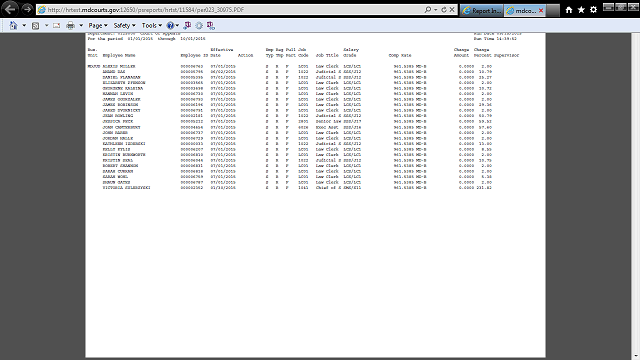This screenshot has width=640, height=360.
Task: Open a new tab button
Action: pyautogui.click(x=553, y=11)
